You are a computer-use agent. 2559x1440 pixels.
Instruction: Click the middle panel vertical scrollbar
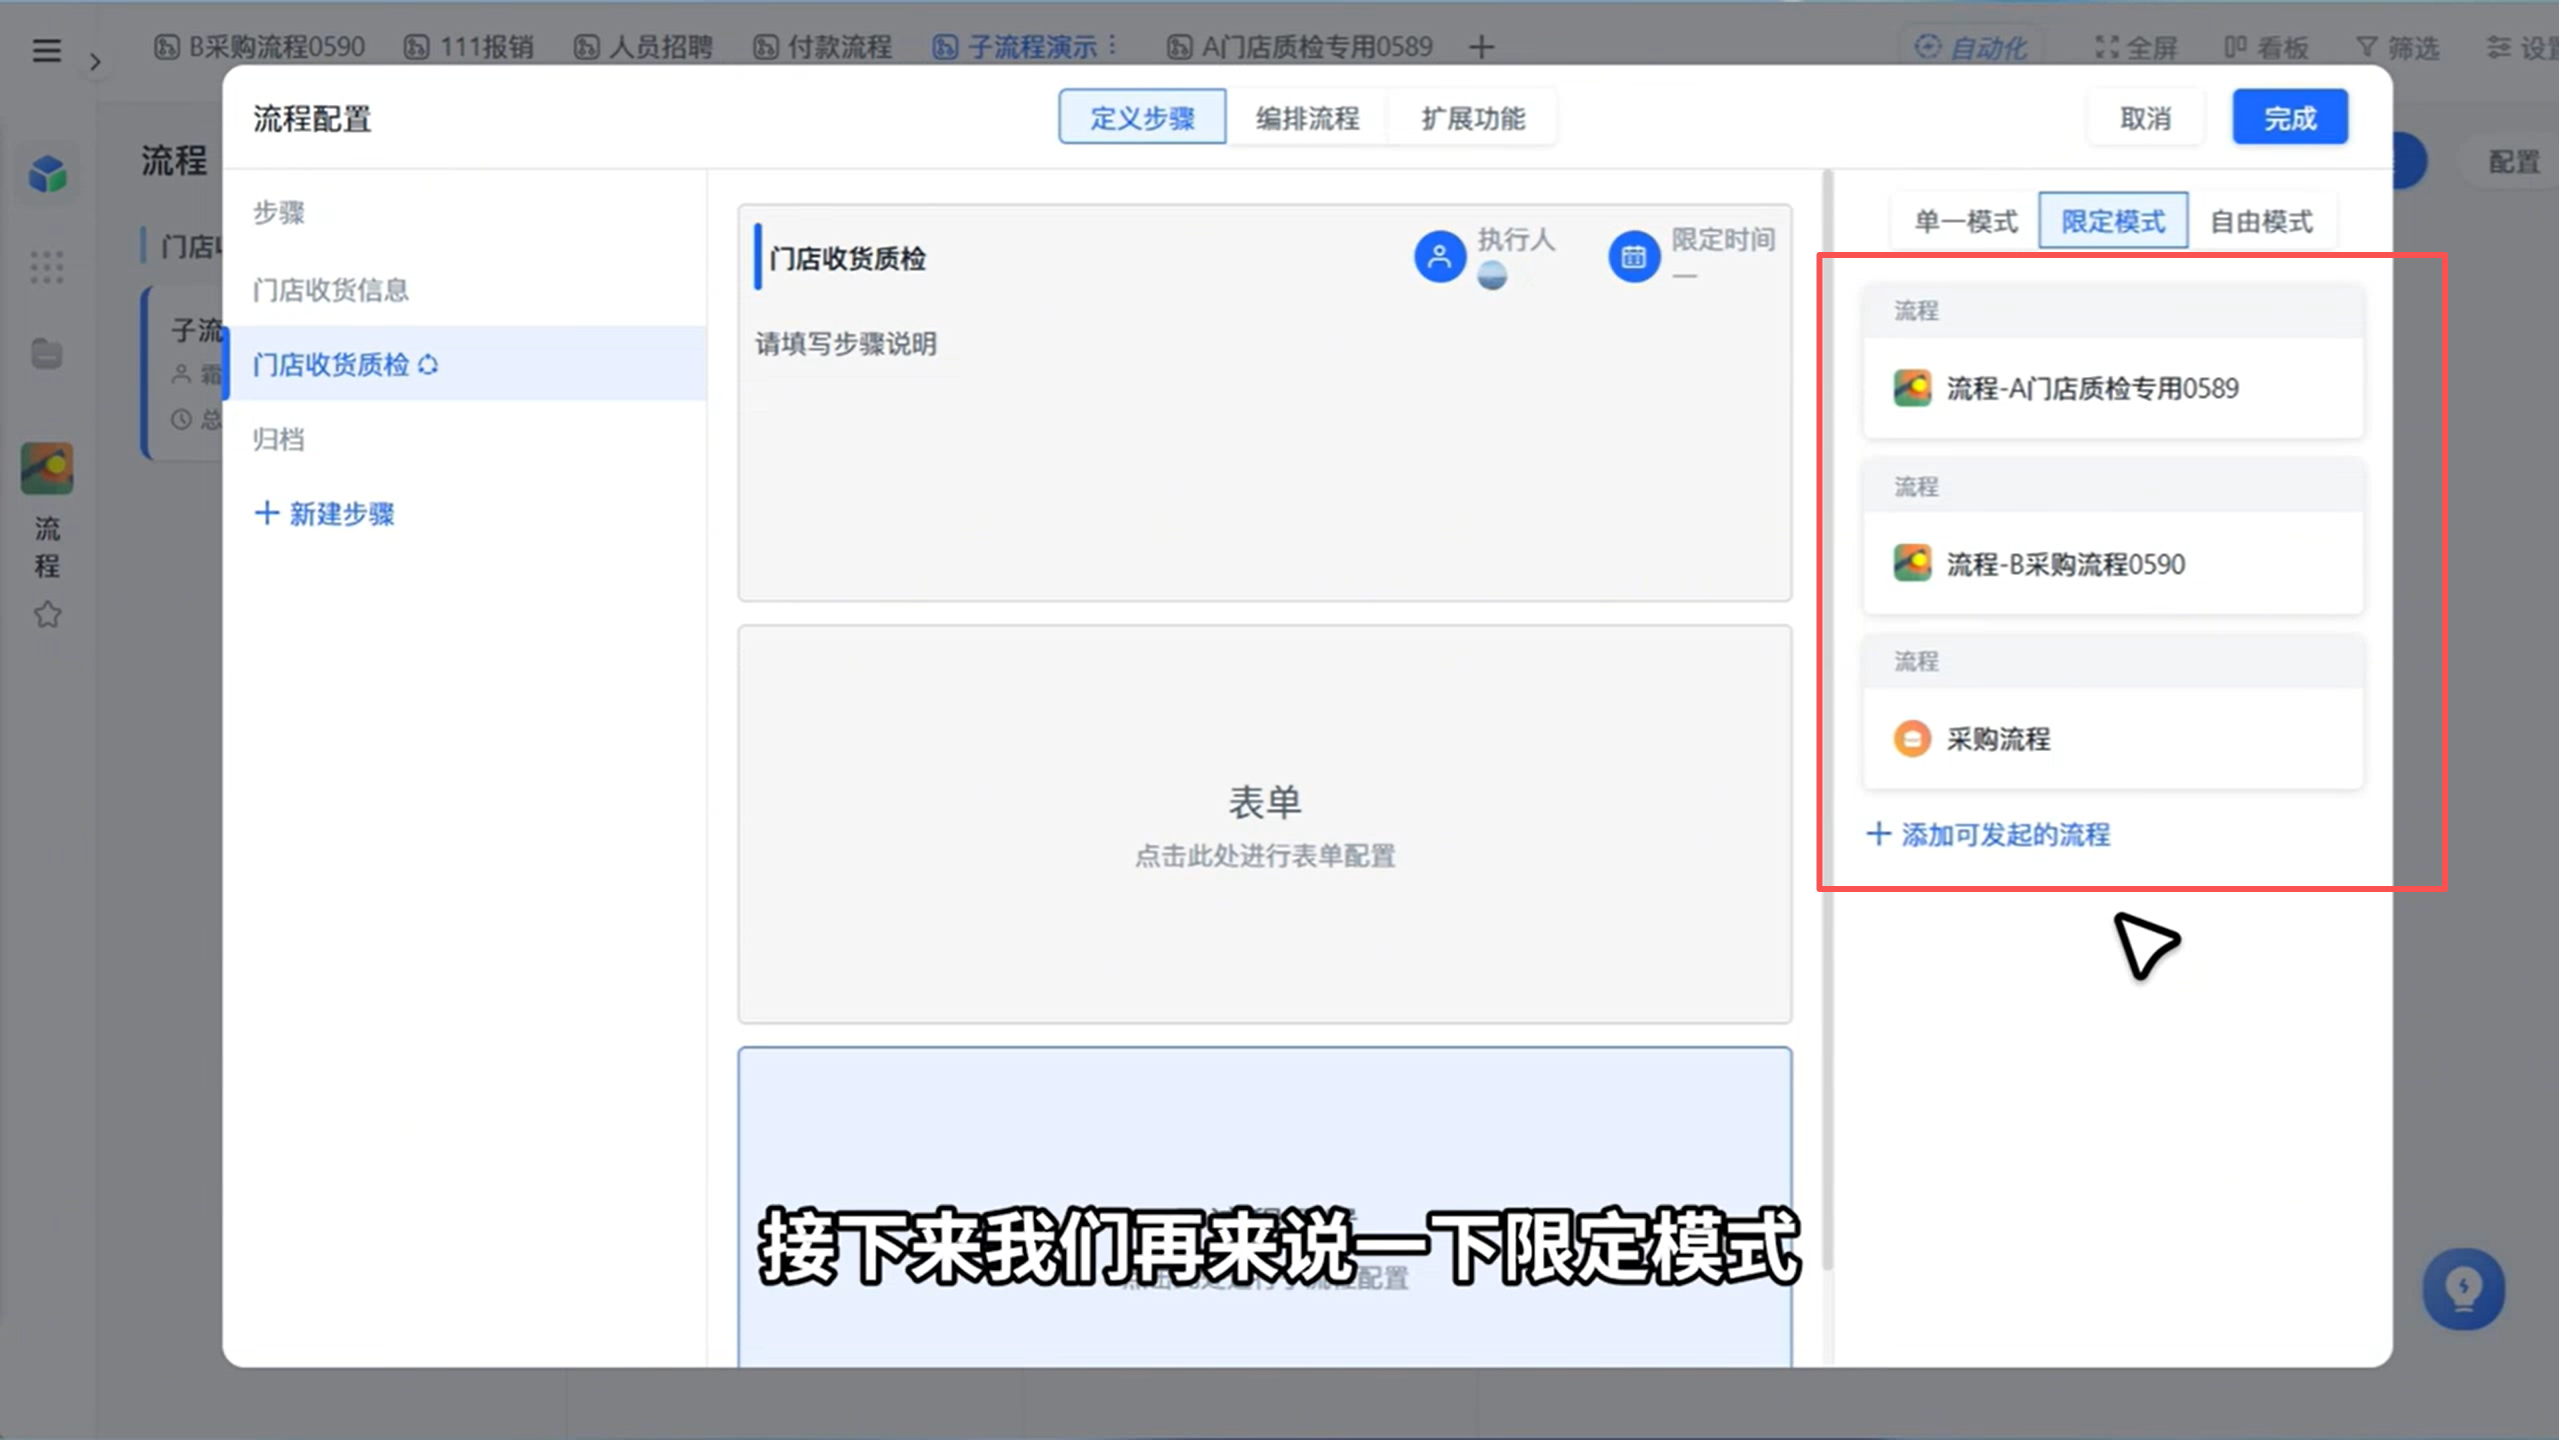1827,720
